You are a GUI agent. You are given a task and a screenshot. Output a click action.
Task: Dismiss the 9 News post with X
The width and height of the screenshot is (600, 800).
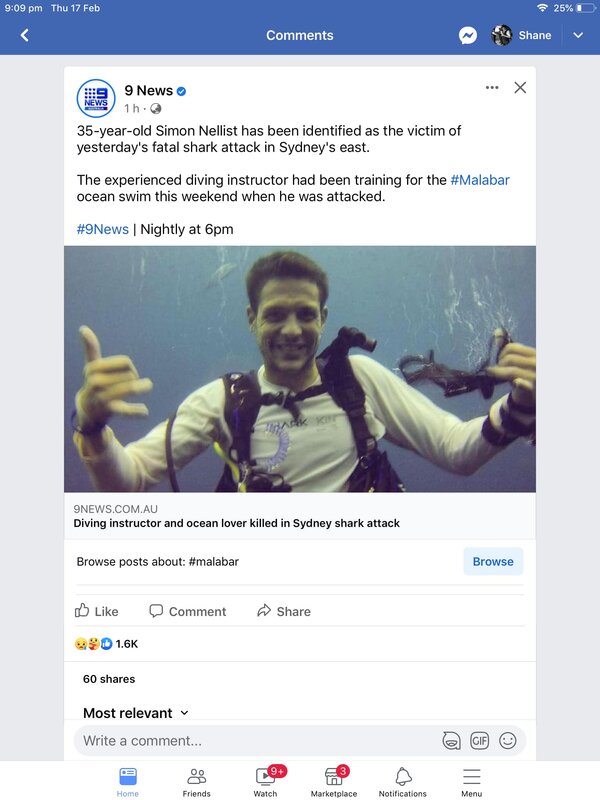520,88
